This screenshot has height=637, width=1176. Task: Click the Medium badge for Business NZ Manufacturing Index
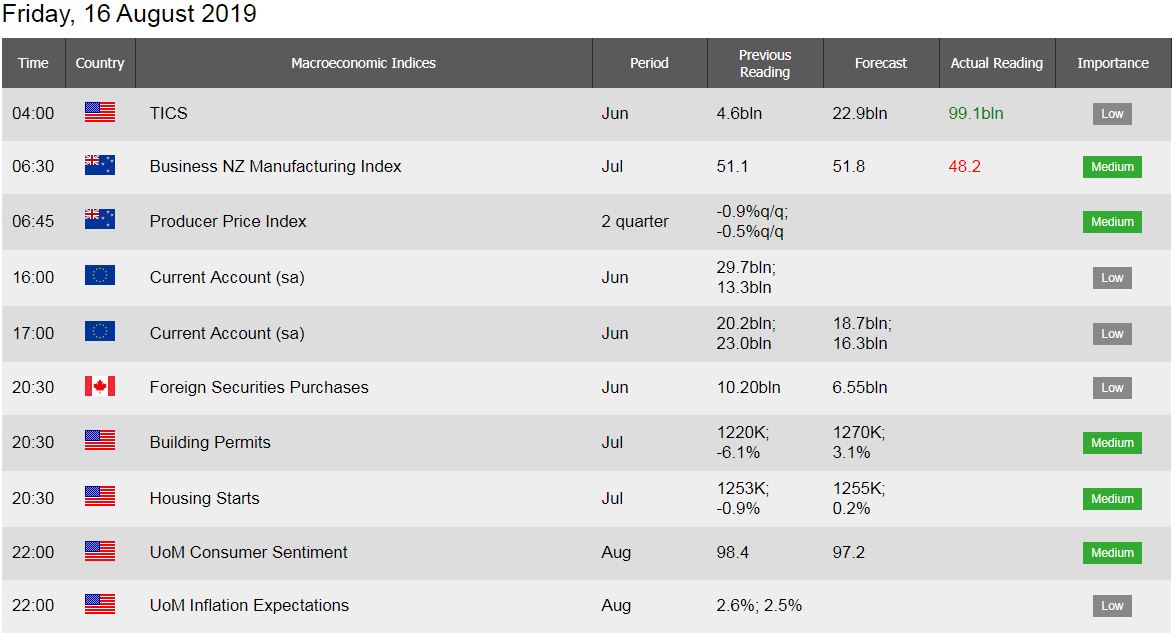[x=1112, y=167]
